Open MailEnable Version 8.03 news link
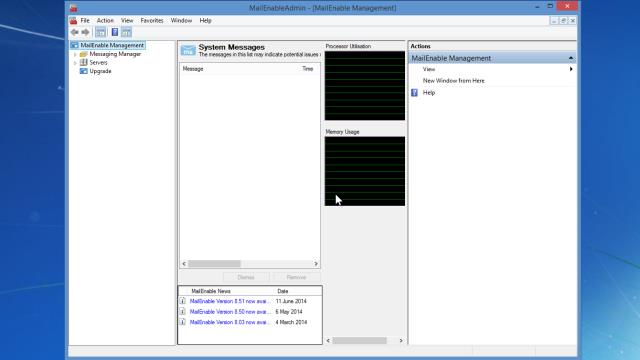 (230, 322)
